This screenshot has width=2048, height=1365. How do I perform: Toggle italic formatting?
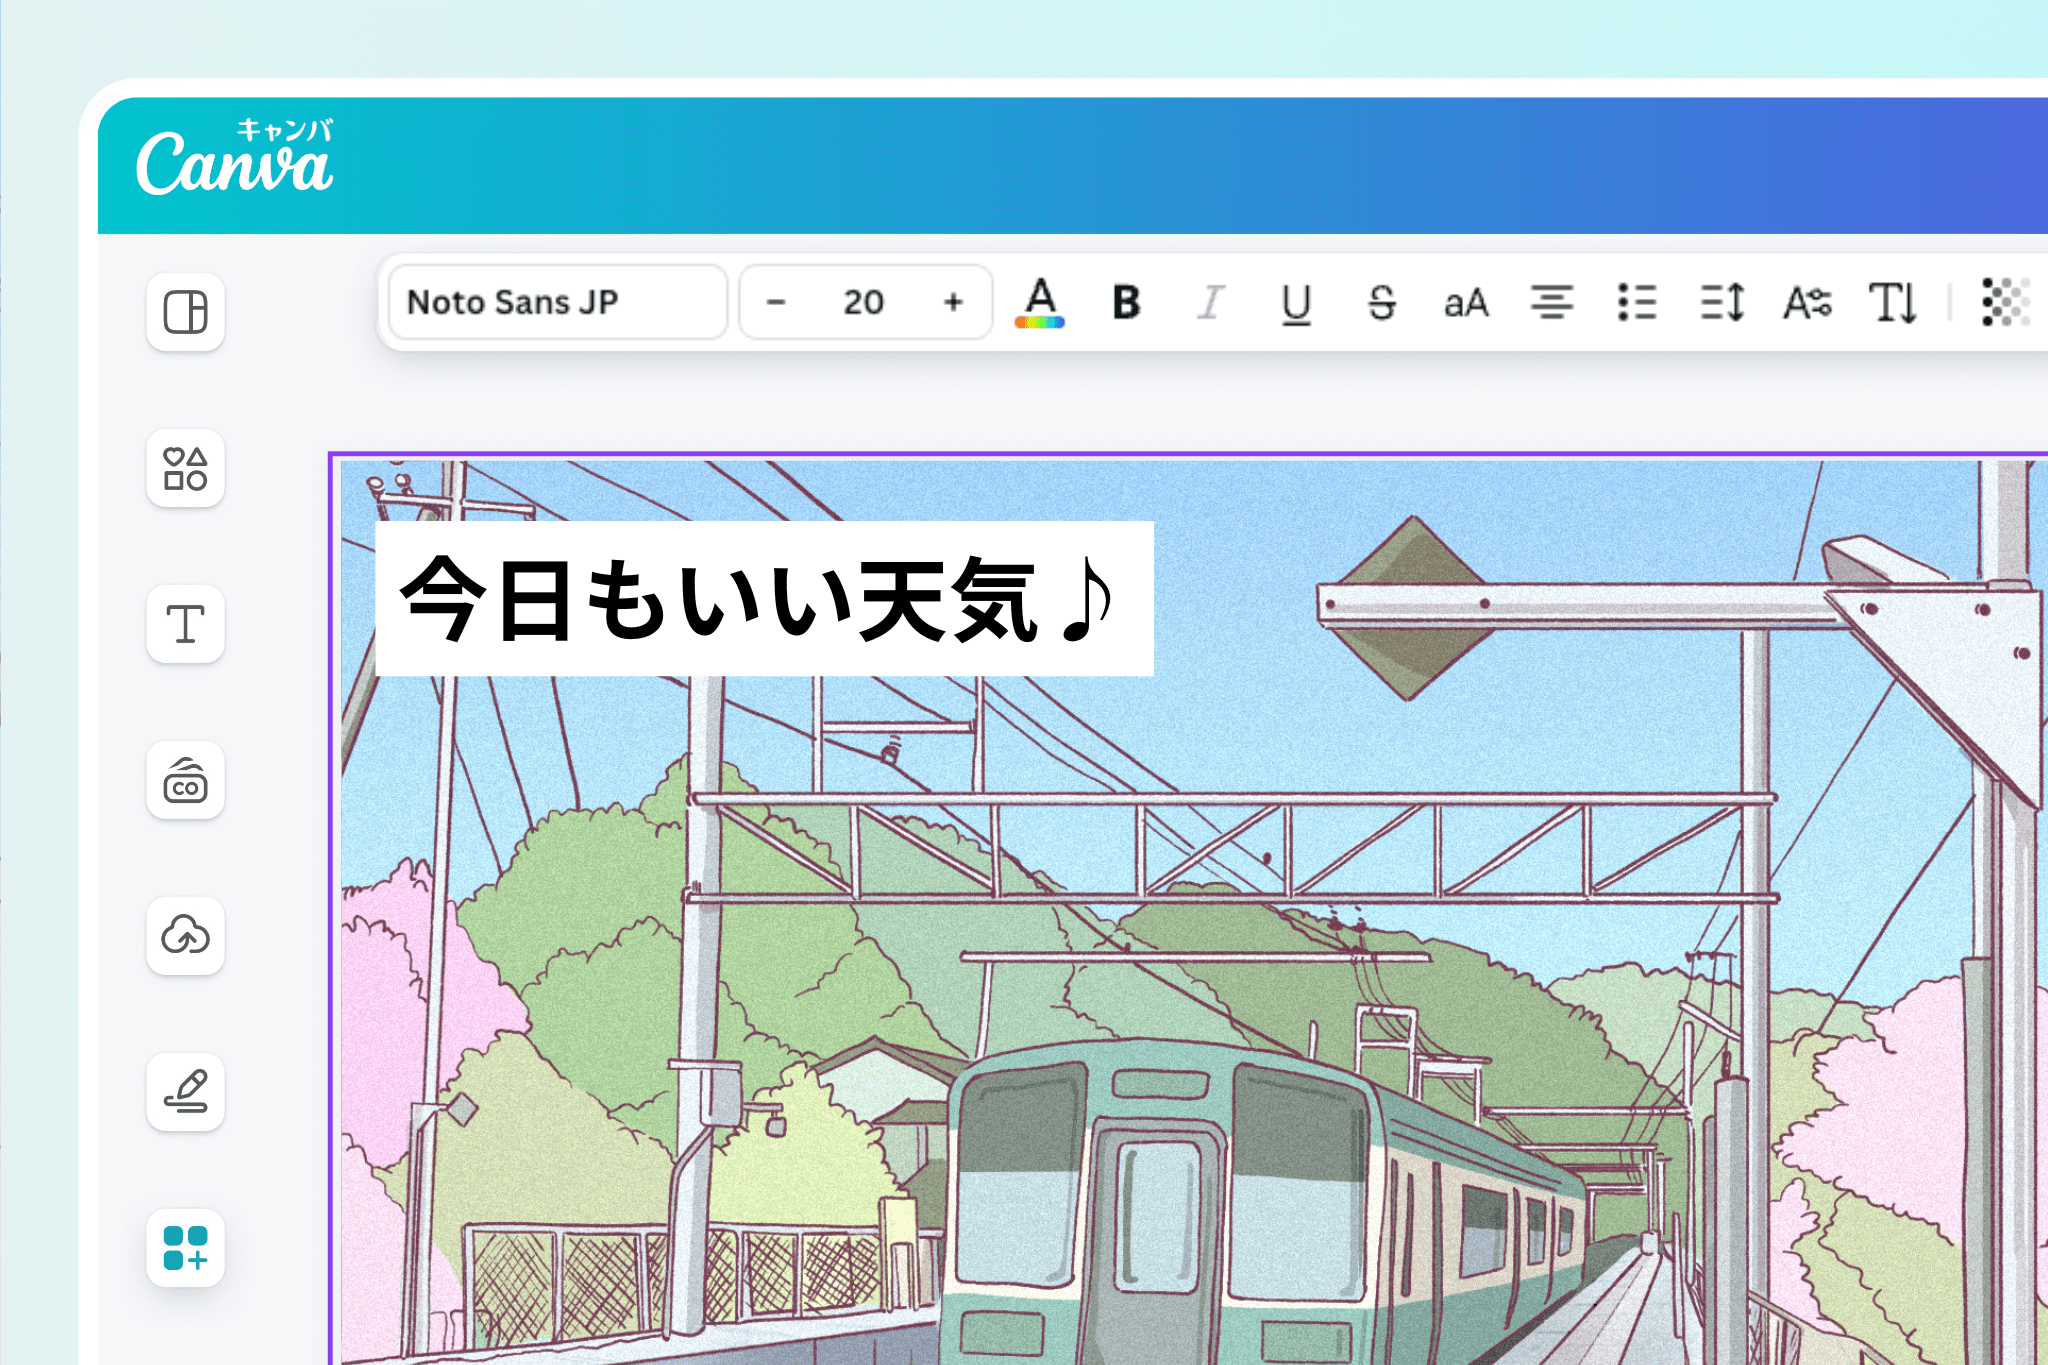tap(1210, 302)
